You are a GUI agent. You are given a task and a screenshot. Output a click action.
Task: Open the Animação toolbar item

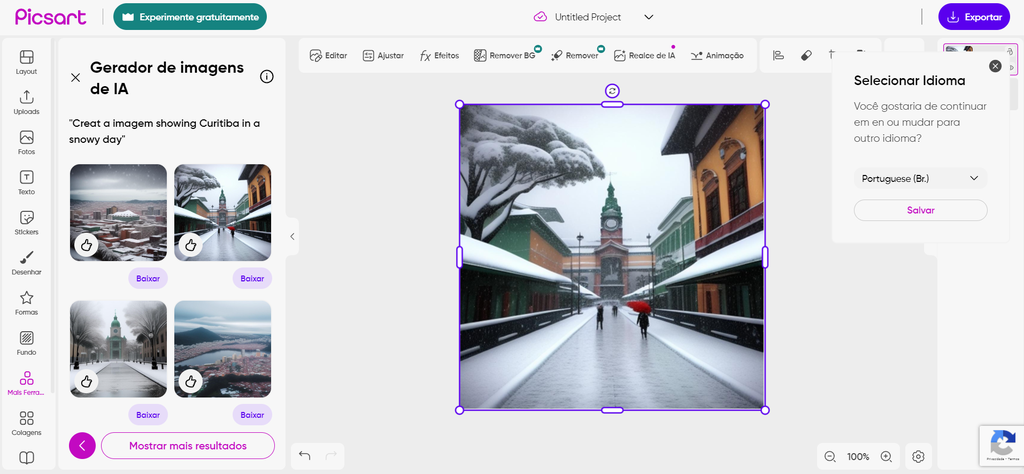717,56
